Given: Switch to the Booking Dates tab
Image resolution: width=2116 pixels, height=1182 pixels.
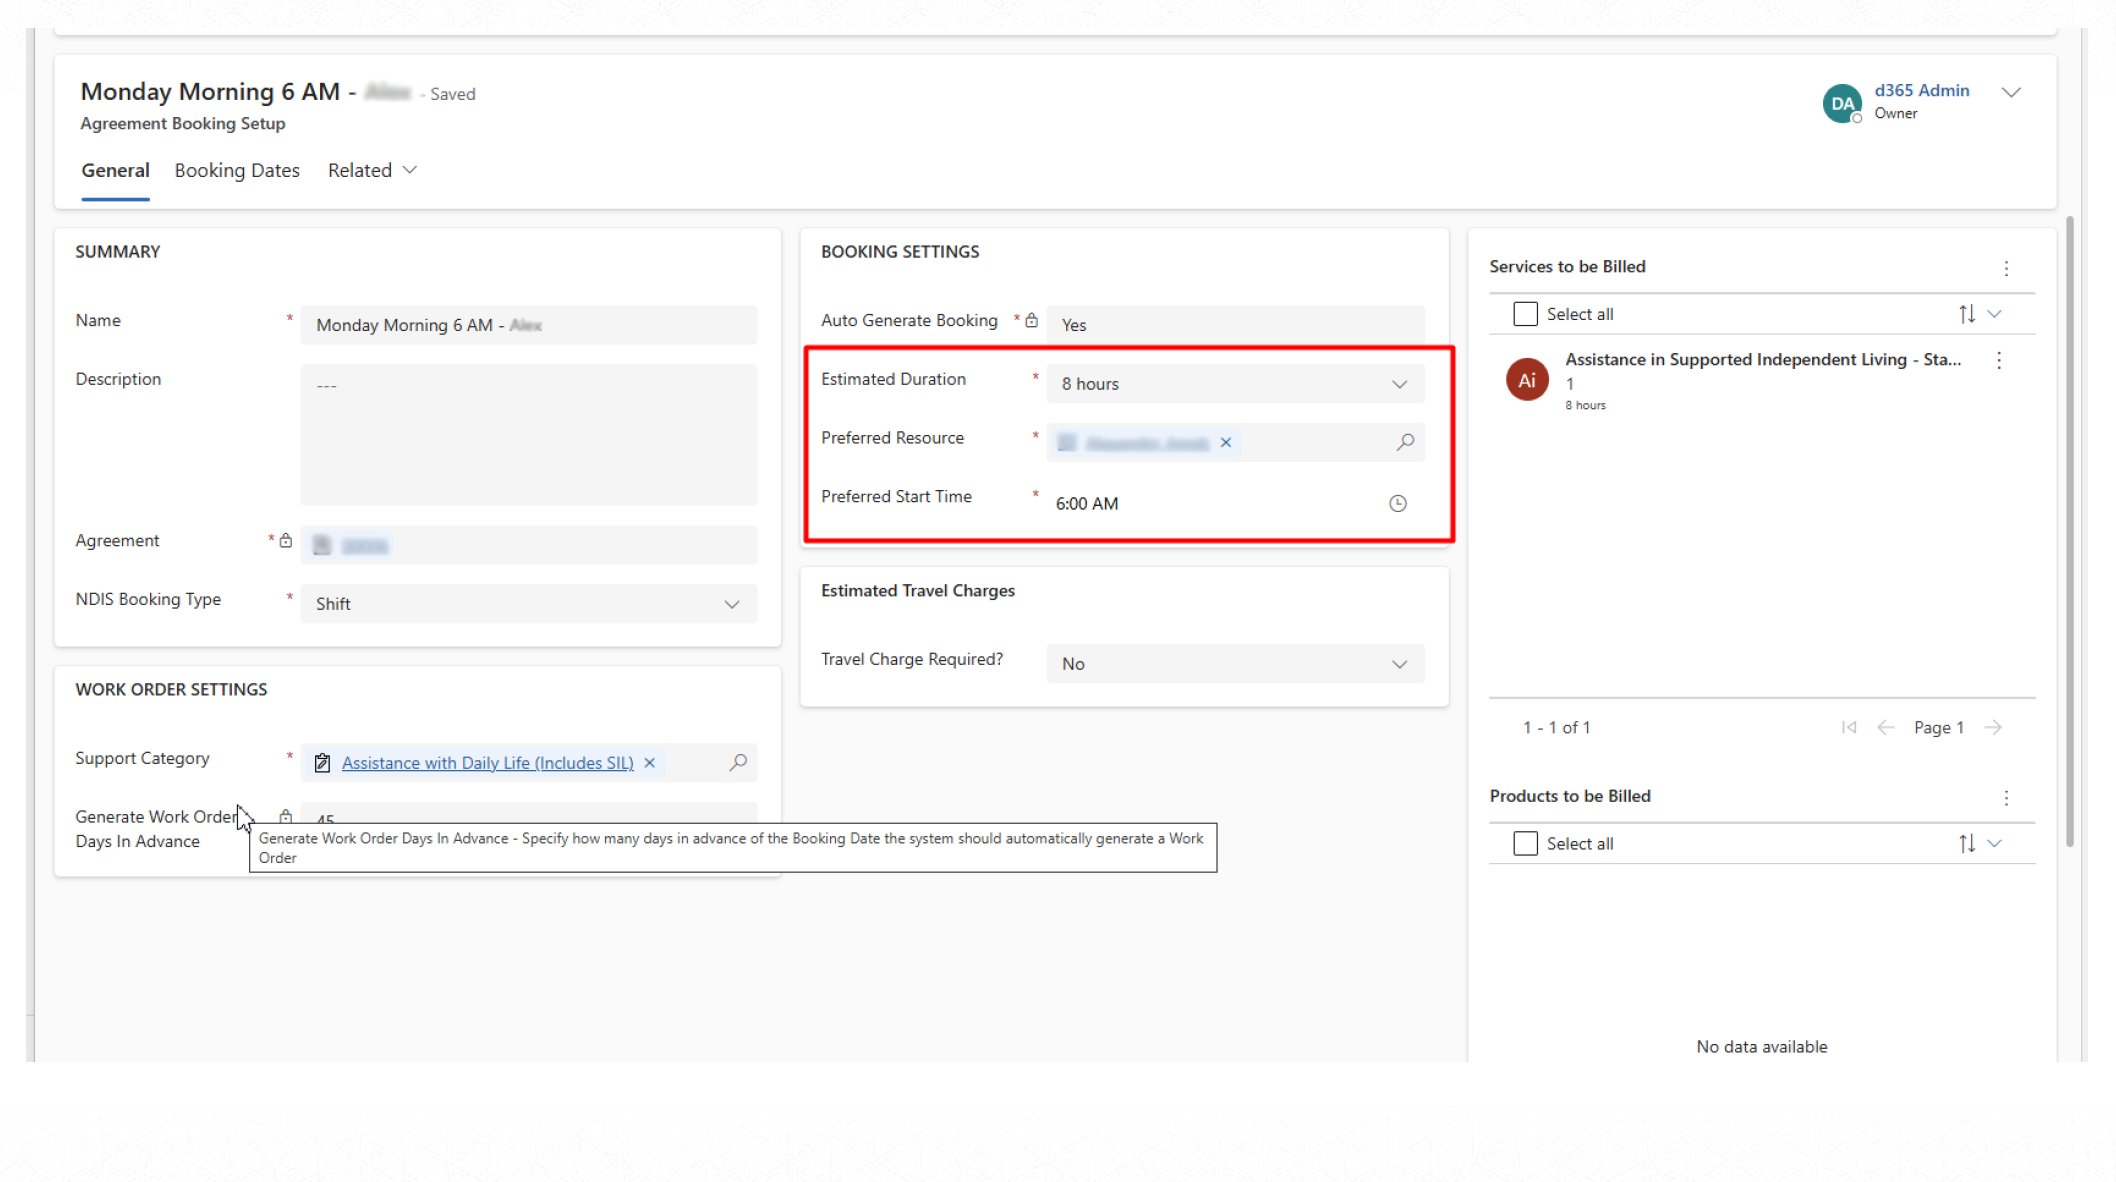Looking at the screenshot, I should pyautogui.click(x=237, y=170).
